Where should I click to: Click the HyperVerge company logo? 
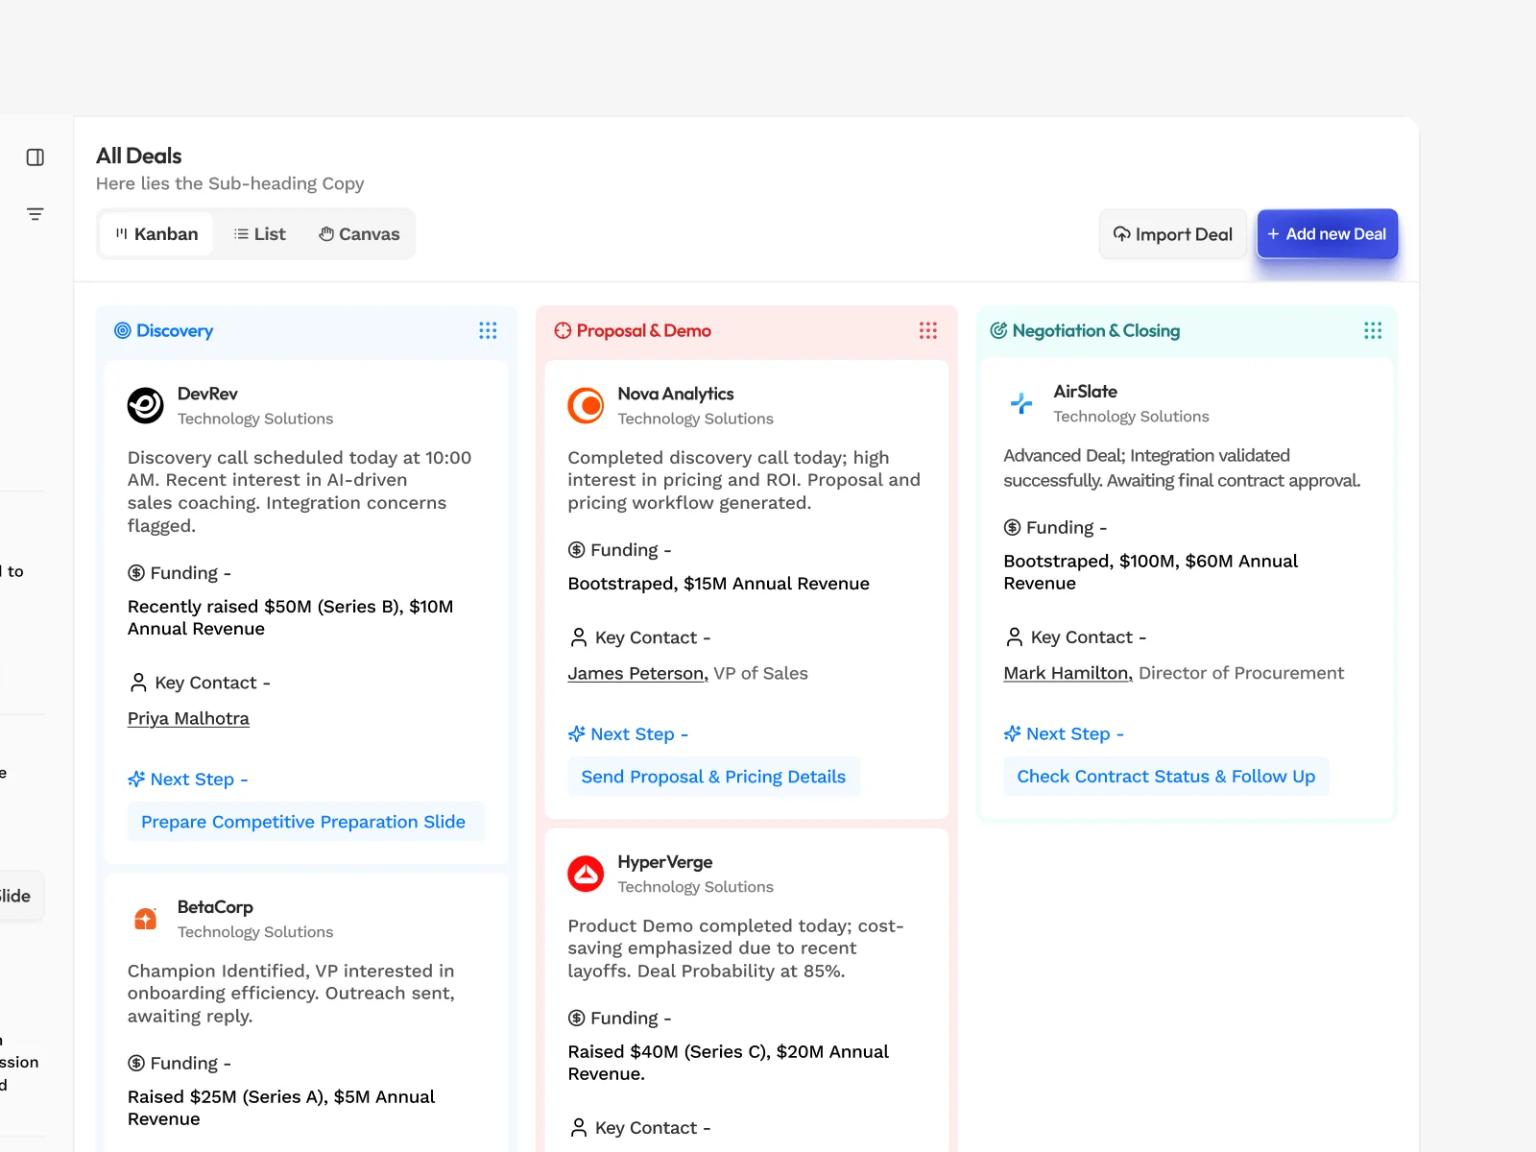point(586,873)
